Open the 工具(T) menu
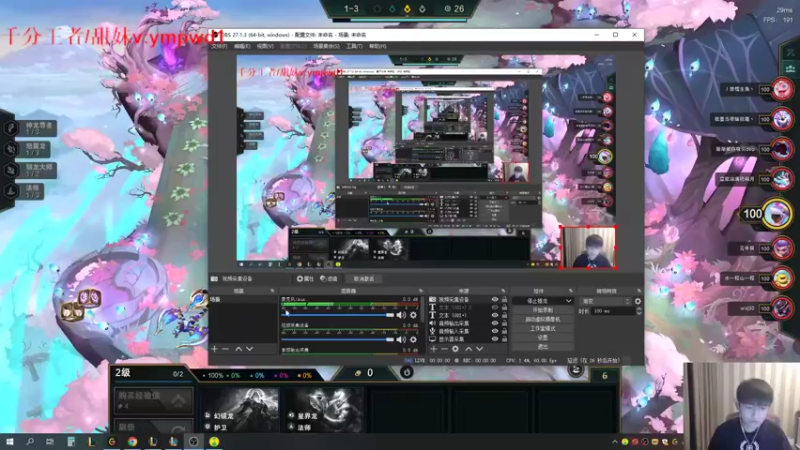Viewport: 800px width, 450px height. click(354, 46)
